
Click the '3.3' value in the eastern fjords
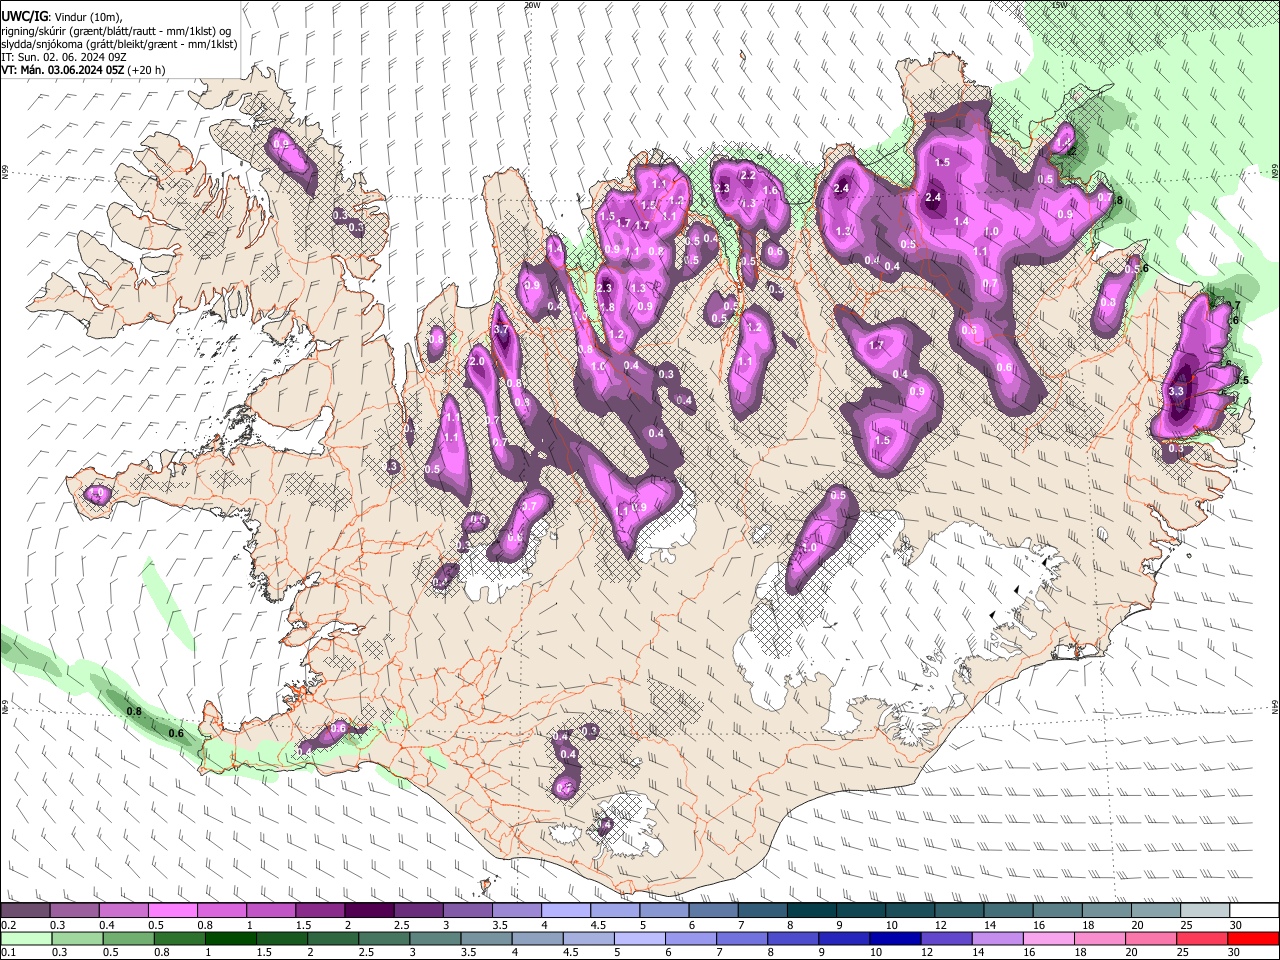(x=1176, y=391)
